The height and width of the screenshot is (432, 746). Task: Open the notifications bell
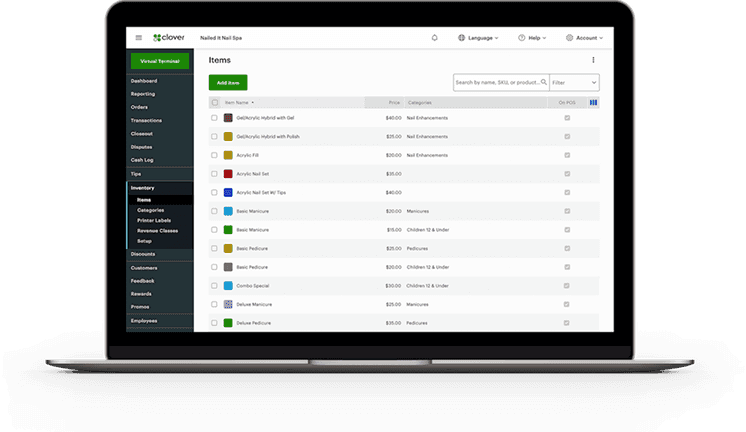(x=434, y=38)
